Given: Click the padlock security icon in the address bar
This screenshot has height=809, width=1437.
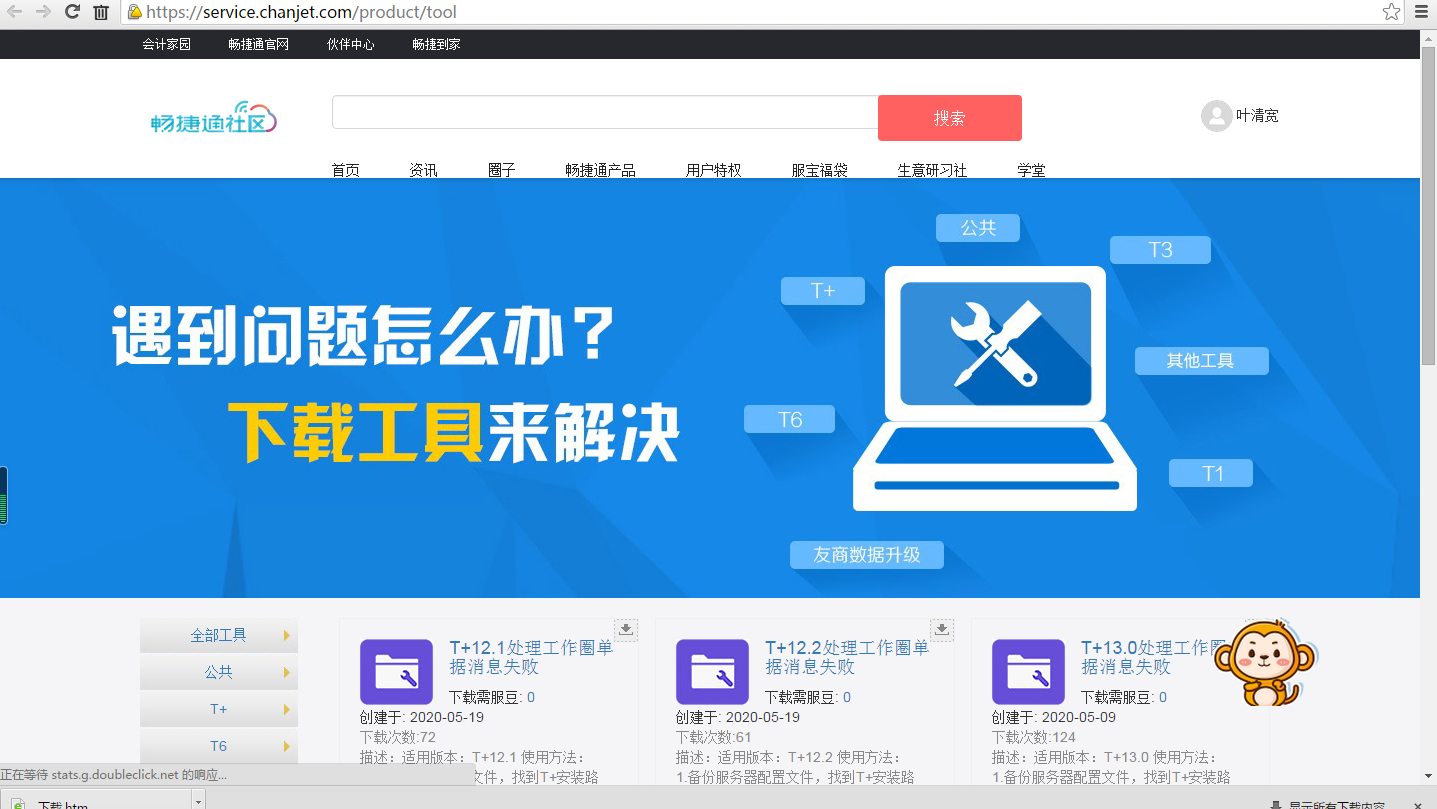Looking at the screenshot, I should (x=135, y=12).
